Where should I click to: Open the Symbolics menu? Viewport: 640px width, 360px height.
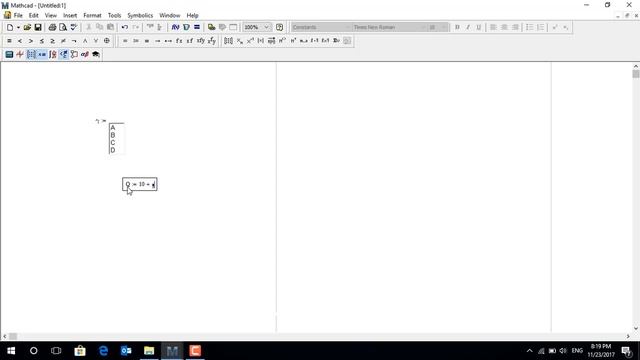[140, 16]
